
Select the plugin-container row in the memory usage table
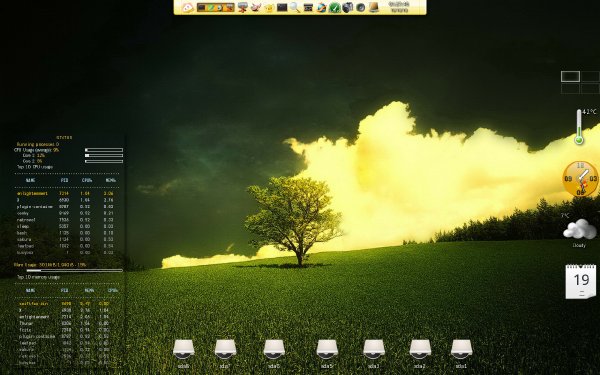(x=65, y=336)
